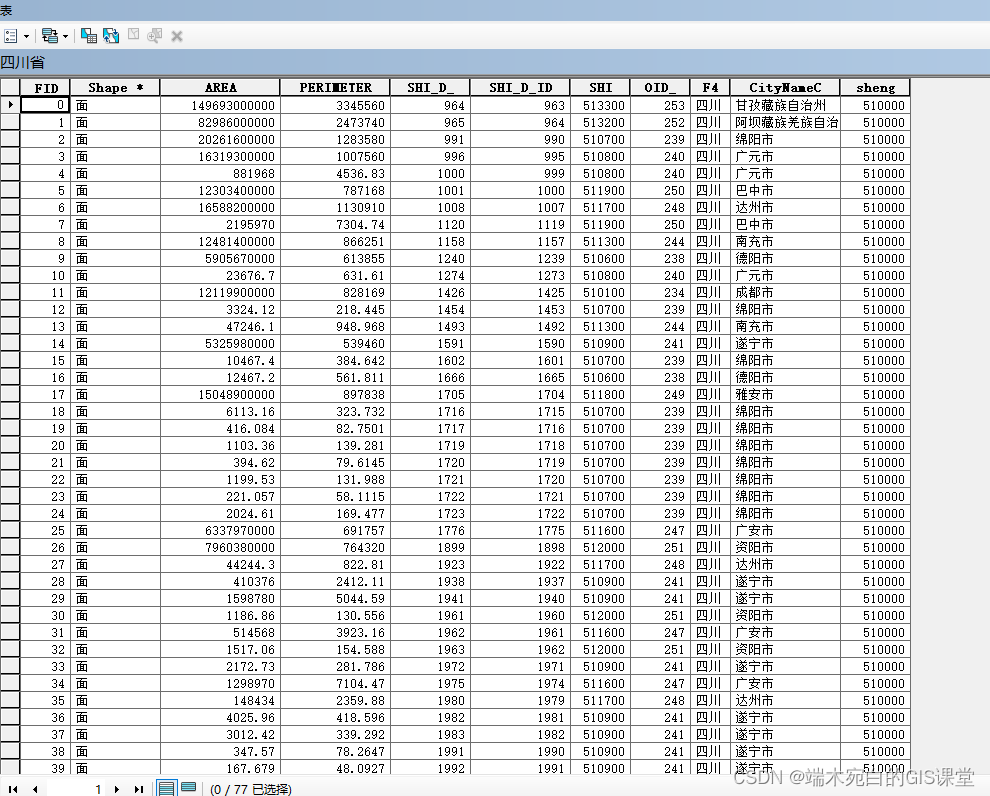This screenshot has height=796, width=990.
Task: Click the PERIMETER column header
Action: coord(335,88)
